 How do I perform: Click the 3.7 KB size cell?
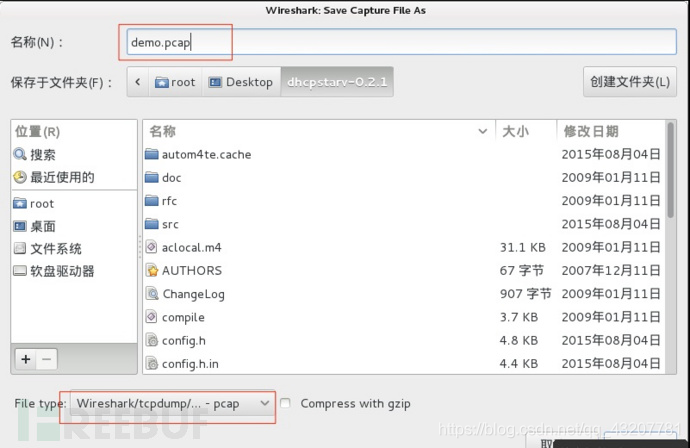pos(519,317)
